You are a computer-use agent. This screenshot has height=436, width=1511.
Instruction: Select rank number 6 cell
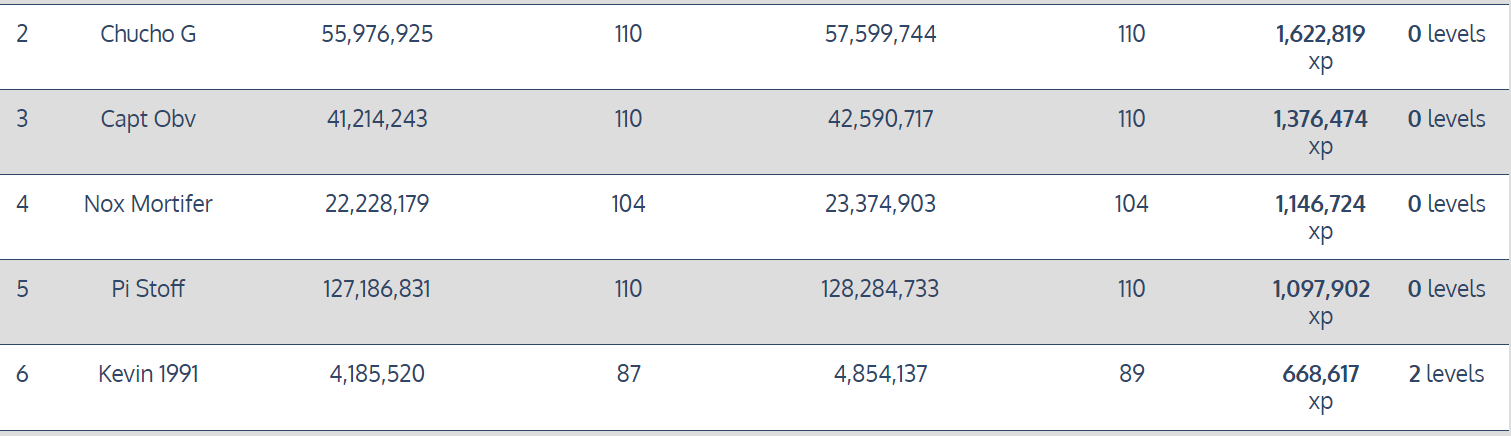[22, 374]
